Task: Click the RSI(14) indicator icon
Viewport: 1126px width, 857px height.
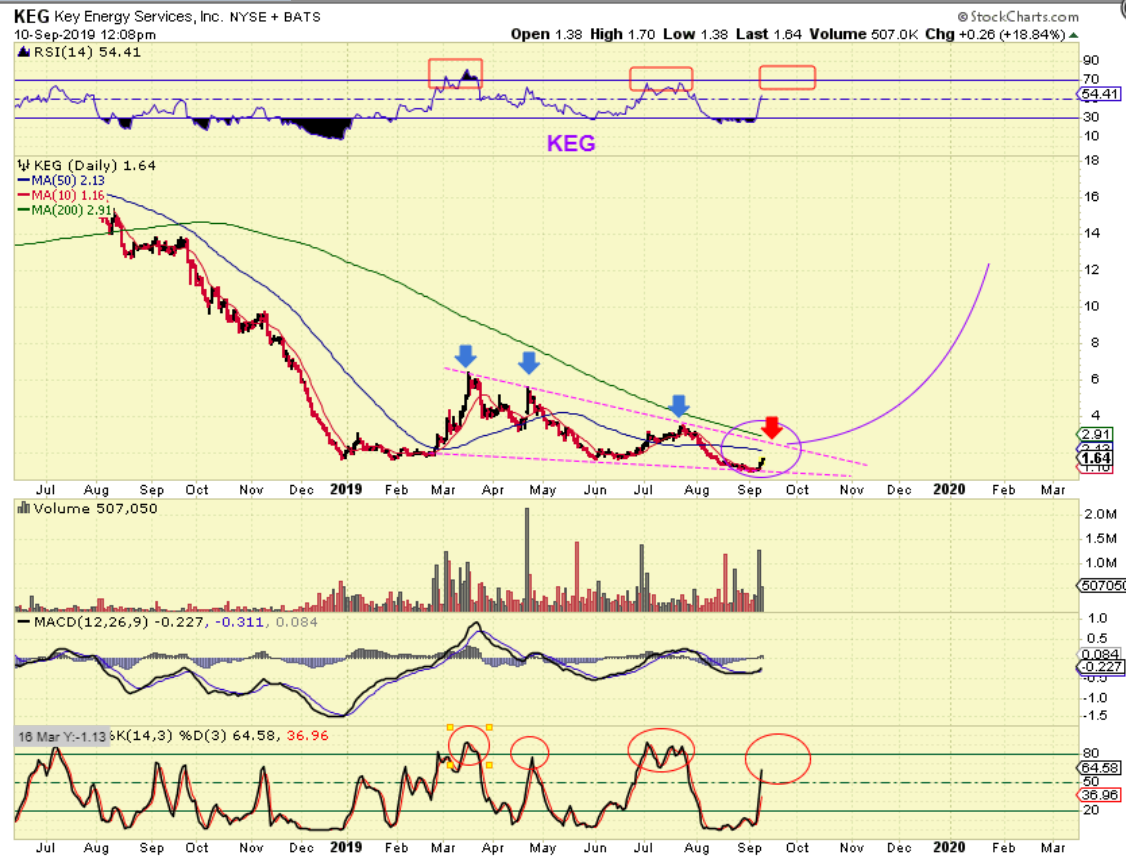Action: [24, 52]
